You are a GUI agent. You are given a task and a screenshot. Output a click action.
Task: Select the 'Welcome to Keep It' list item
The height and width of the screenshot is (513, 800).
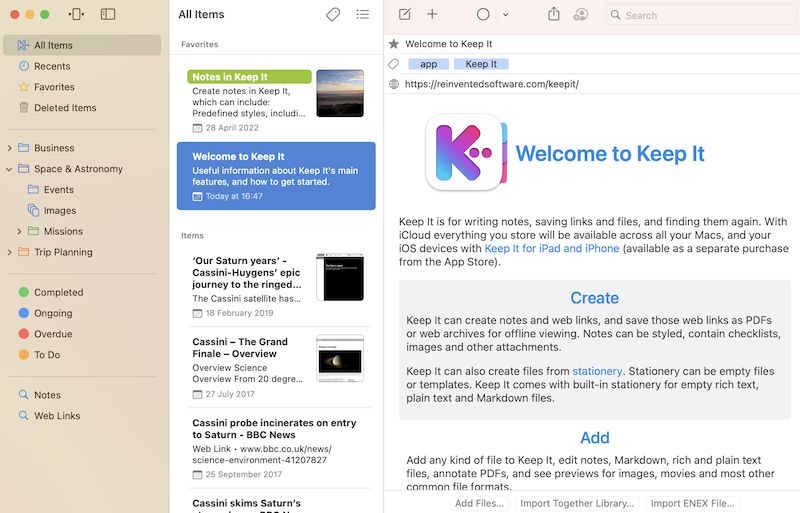pos(276,176)
